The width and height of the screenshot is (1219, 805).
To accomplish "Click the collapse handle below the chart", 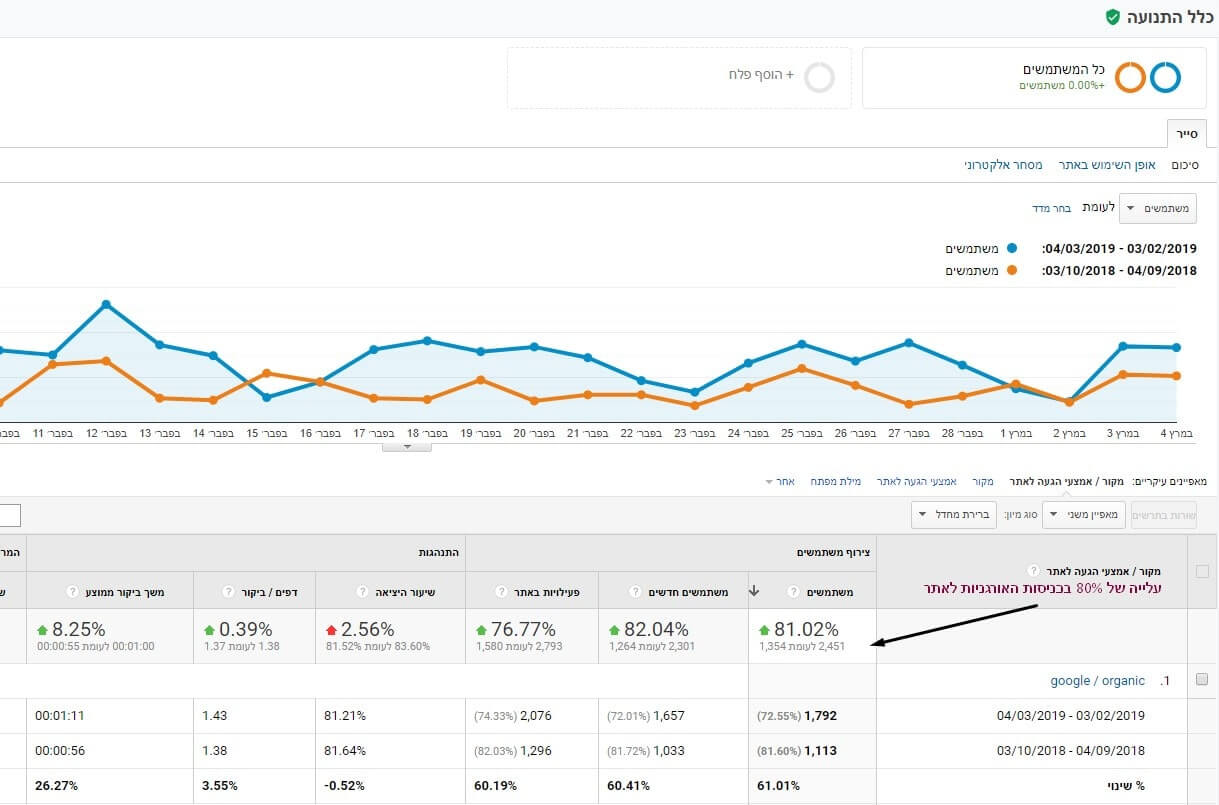I will coord(406,446).
